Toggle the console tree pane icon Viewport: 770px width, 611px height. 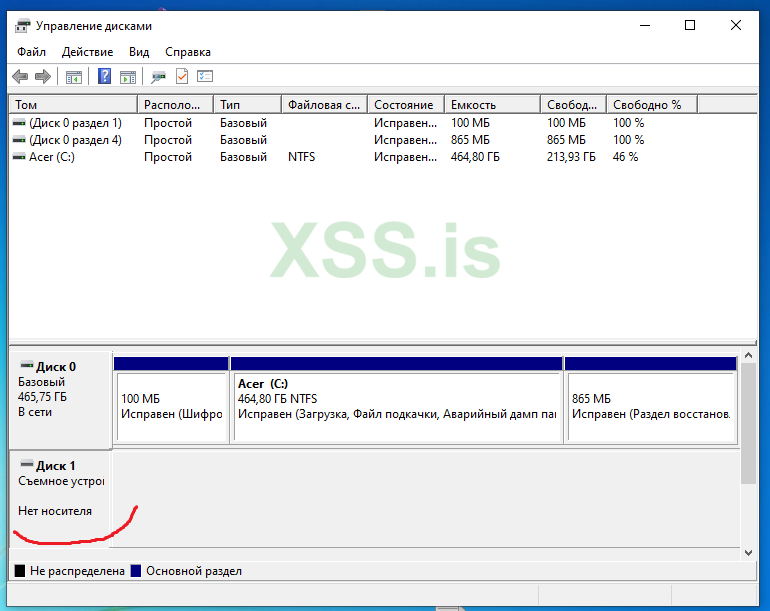(74, 77)
